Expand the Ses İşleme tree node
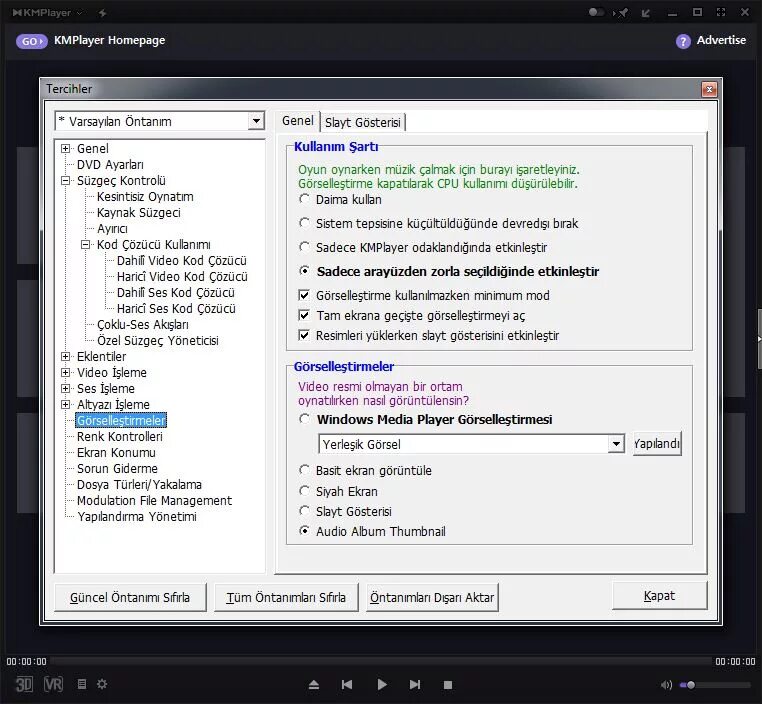This screenshot has height=704, width=762. pos(65,389)
